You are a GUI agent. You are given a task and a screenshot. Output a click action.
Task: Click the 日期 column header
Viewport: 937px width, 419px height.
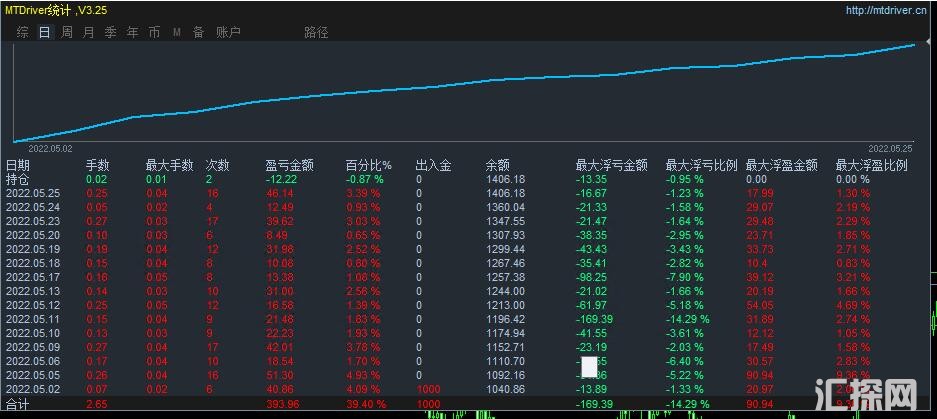point(18,165)
